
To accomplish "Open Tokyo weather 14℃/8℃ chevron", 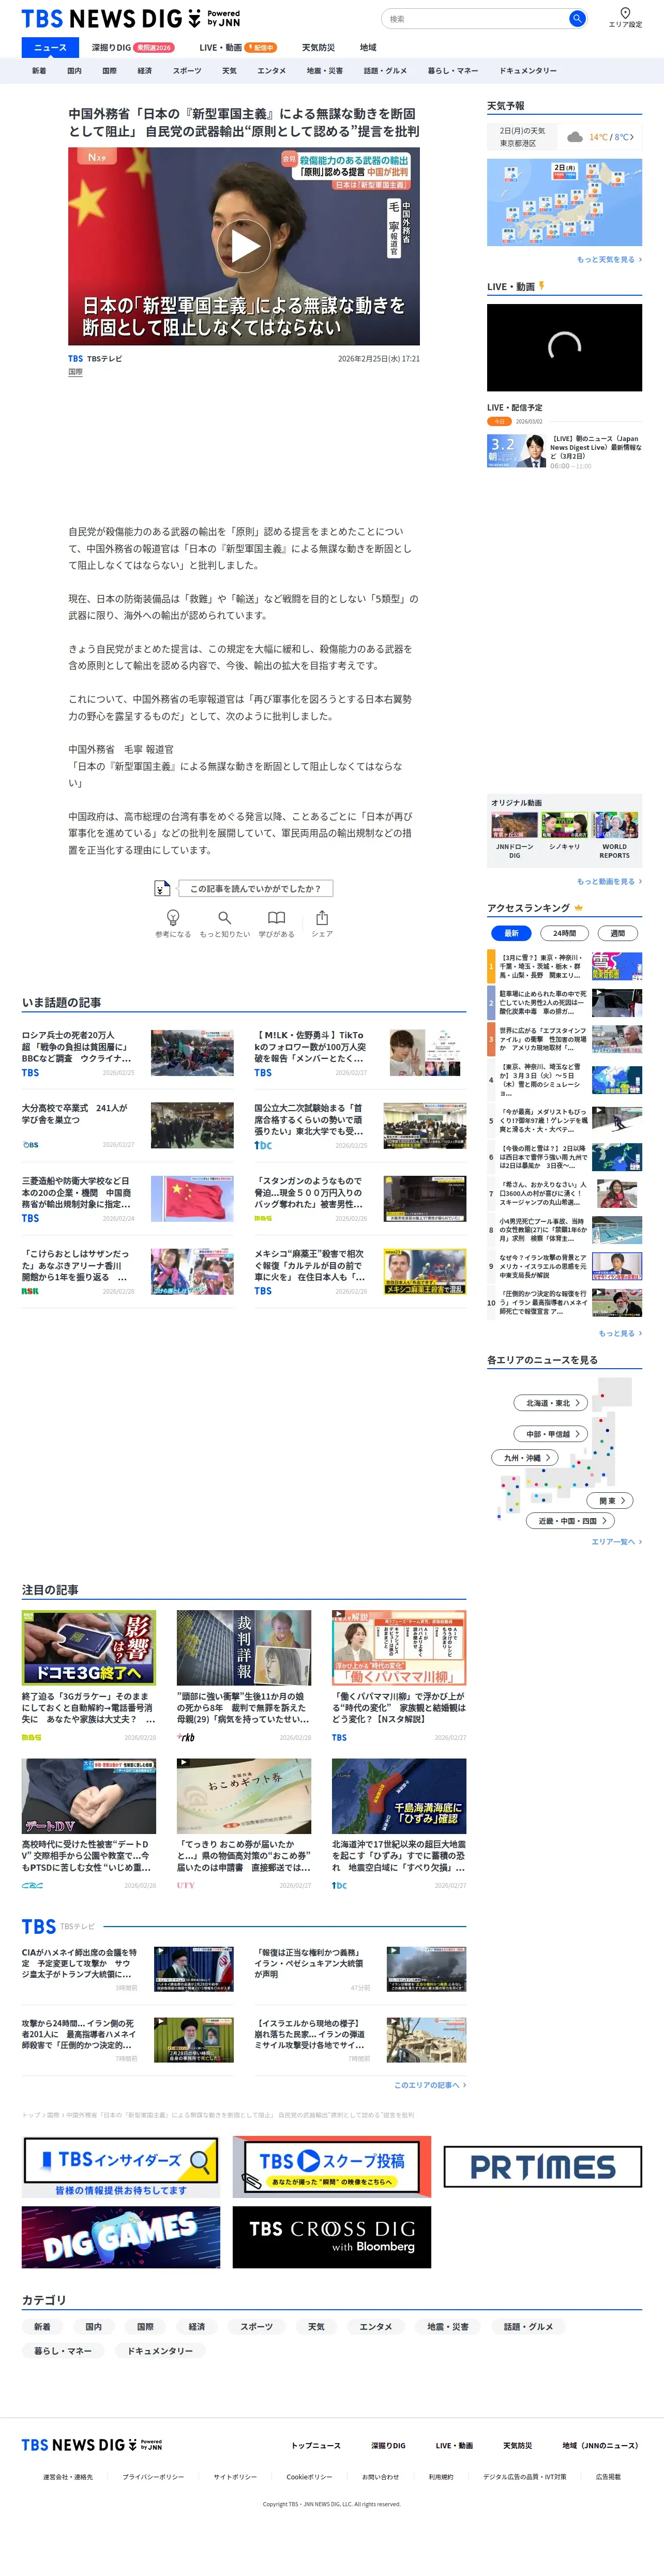I will pos(631,137).
